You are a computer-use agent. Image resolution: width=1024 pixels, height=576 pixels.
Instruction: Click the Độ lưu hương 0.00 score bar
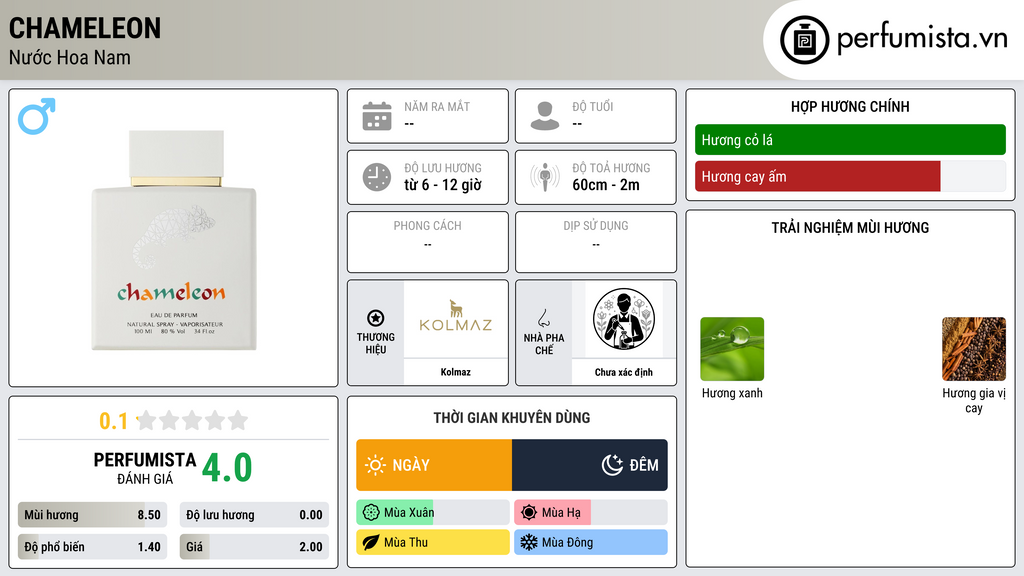(254, 515)
